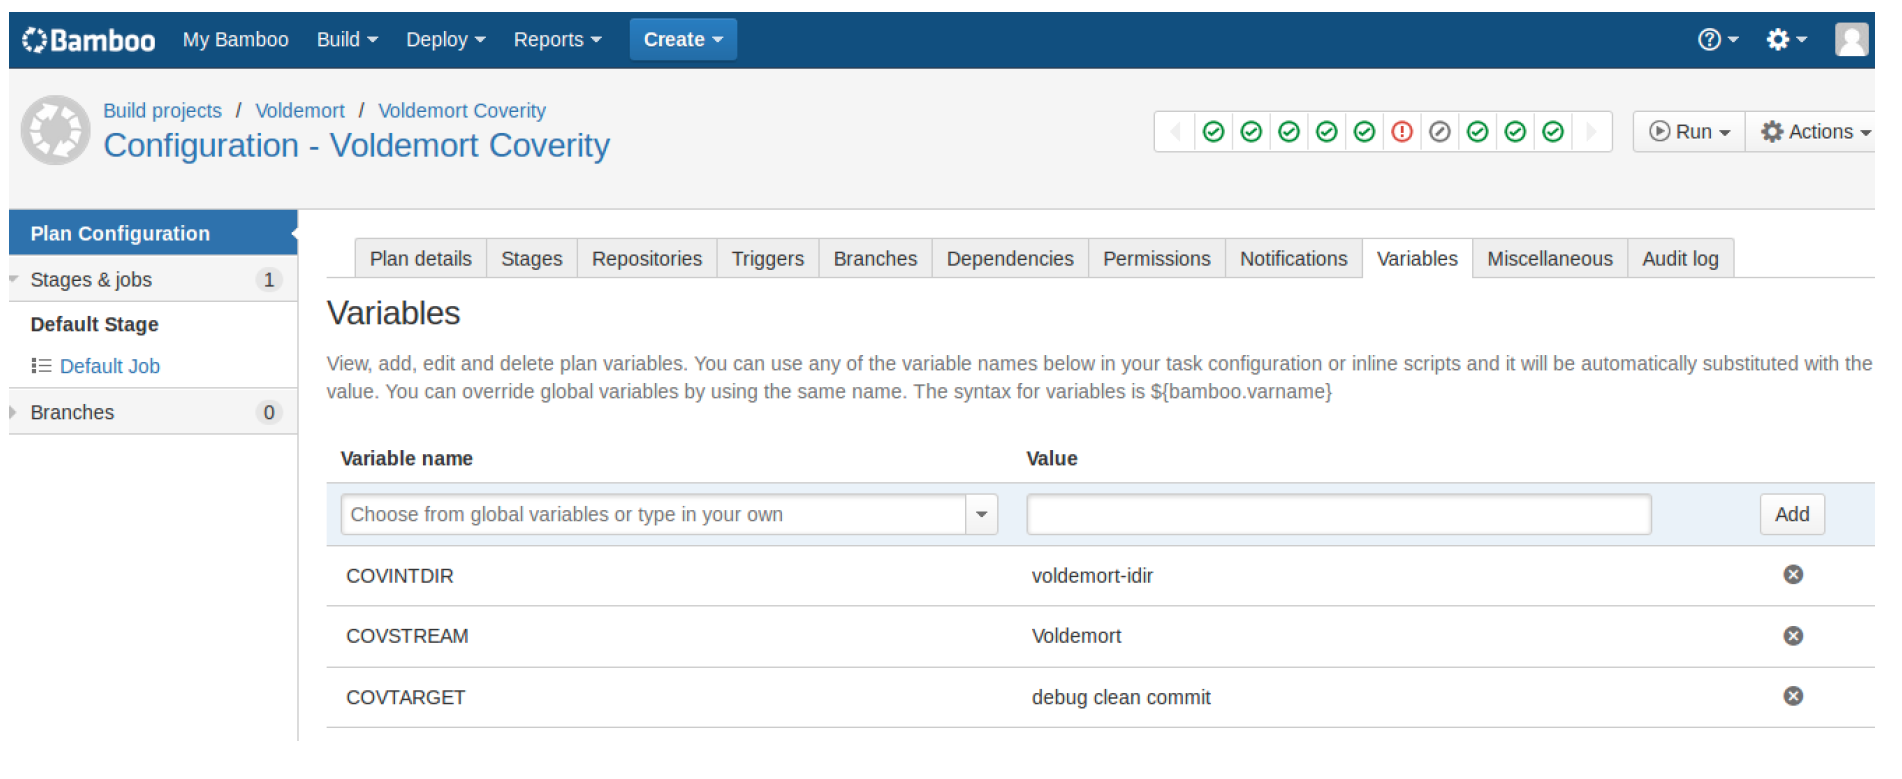
Task: Click the failed red build status icon
Action: click(x=1402, y=132)
